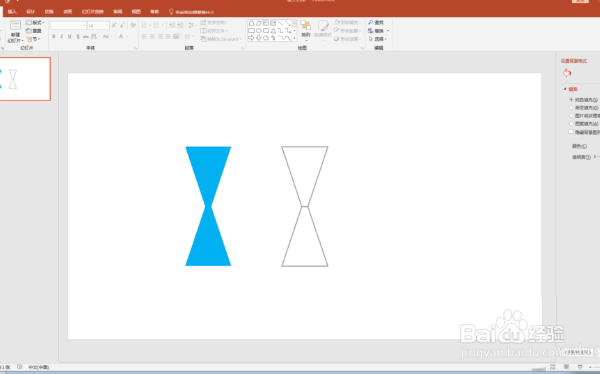
Task: Open the Design (设计) tab
Action: [x=31, y=12]
